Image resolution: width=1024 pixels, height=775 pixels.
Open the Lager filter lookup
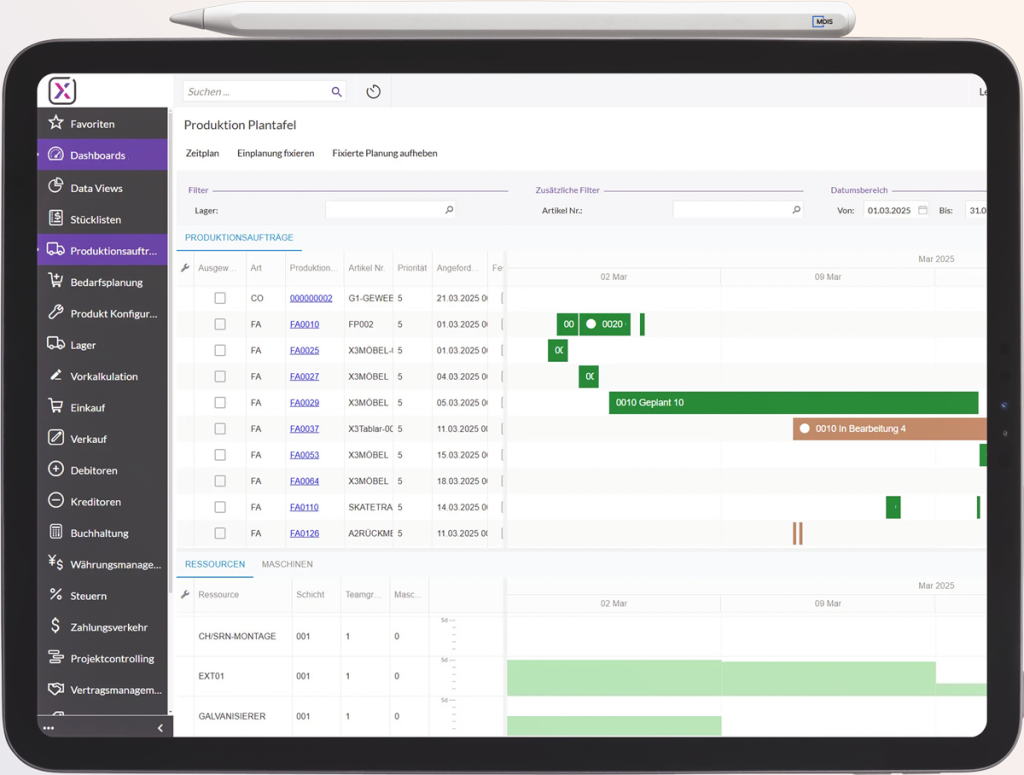click(449, 210)
